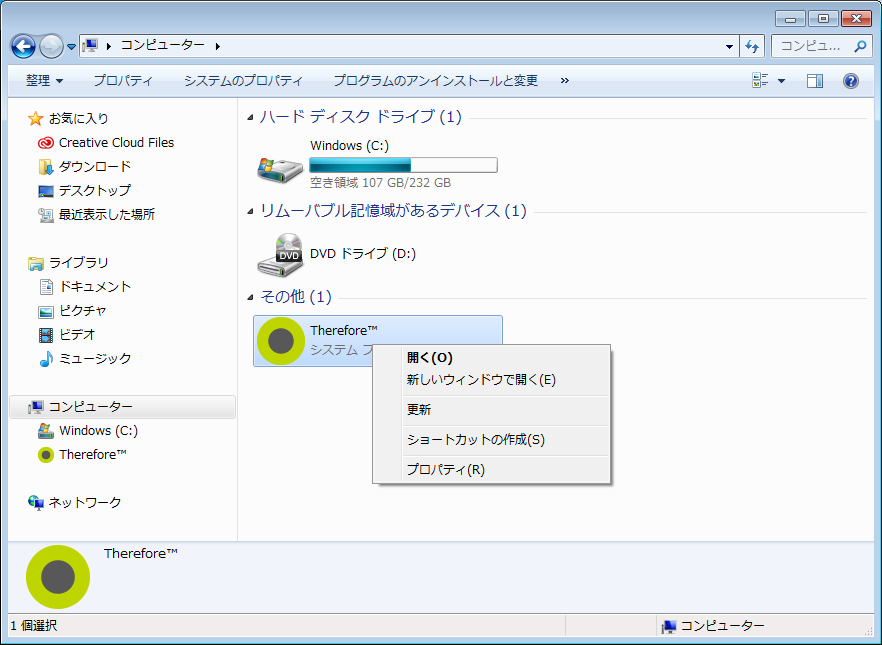Open Therefore™ in the navigation pane
882x645 pixels.
pos(93,454)
